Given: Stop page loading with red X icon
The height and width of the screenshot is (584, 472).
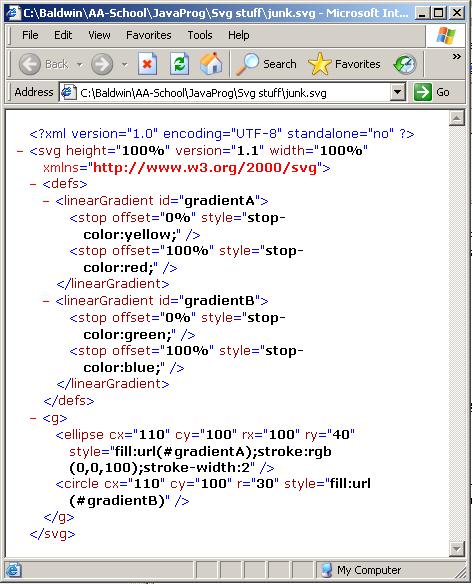Looking at the screenshot, I should point(147,64).
